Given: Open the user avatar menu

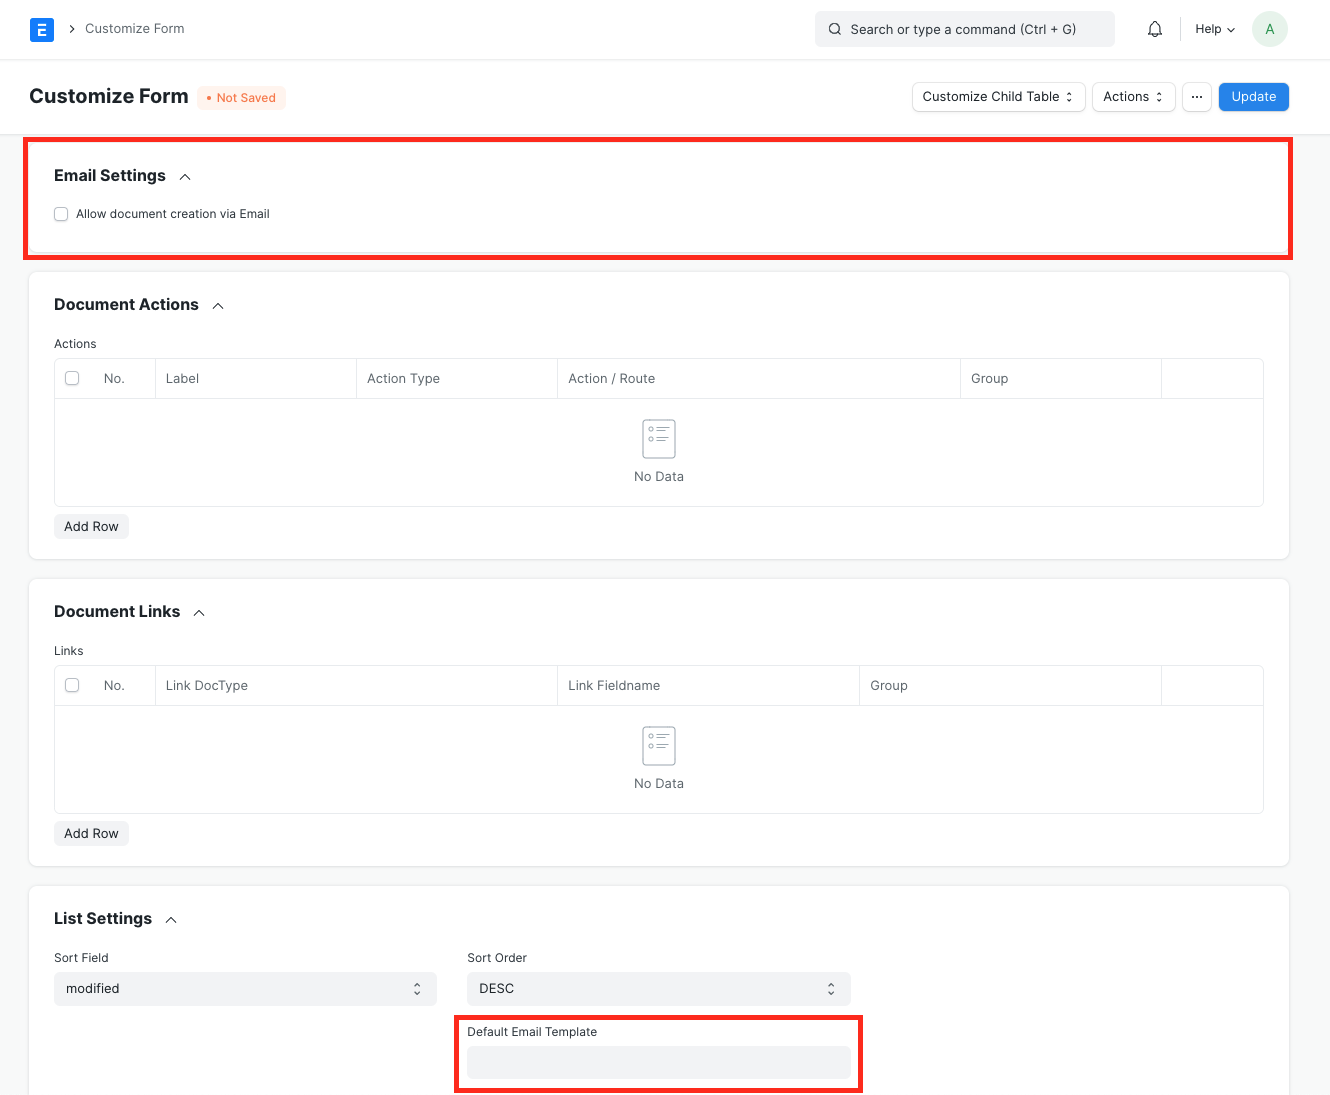Looking at the screenshot, I should point(1269,29).
